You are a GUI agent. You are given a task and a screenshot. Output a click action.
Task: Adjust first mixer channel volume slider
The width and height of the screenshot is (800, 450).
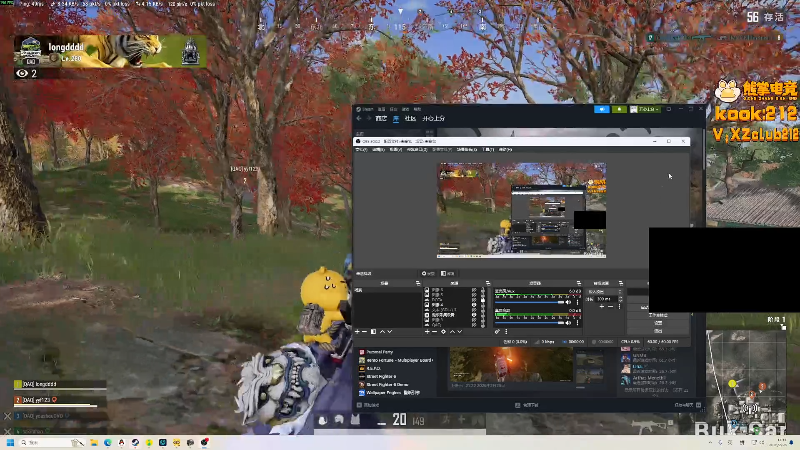[529, 303]
